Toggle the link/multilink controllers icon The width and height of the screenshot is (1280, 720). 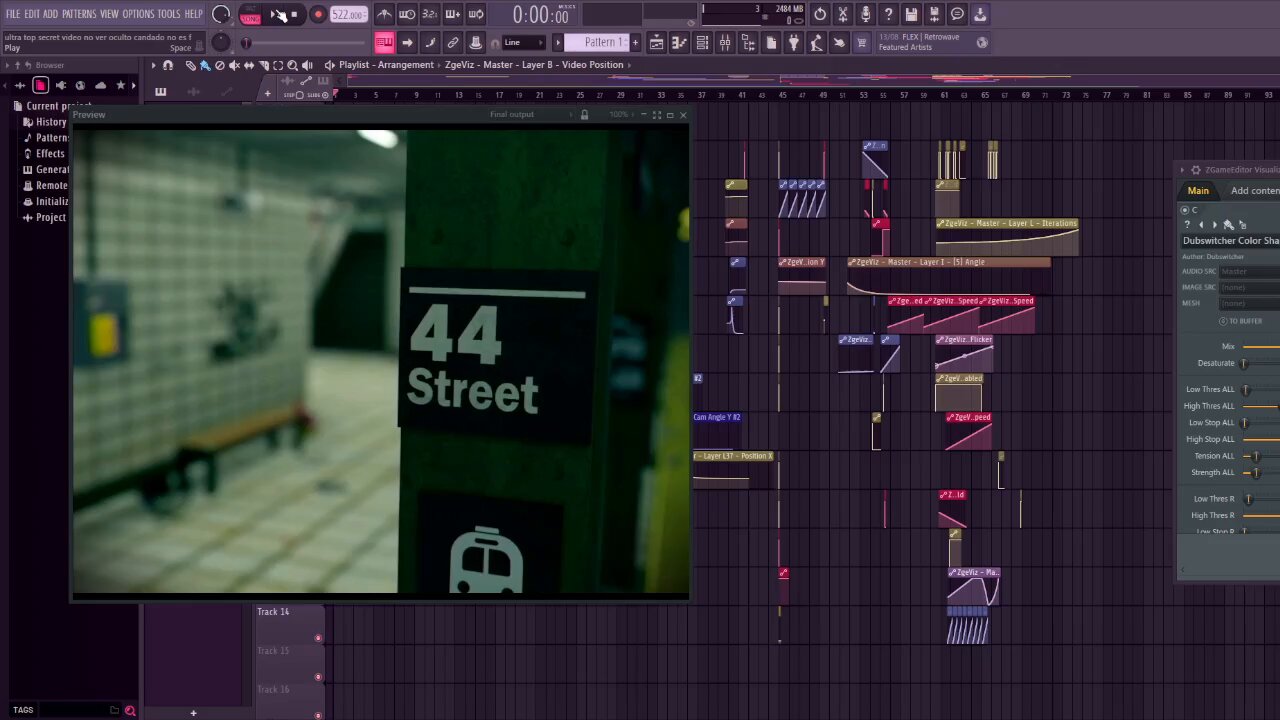point(453,42)
